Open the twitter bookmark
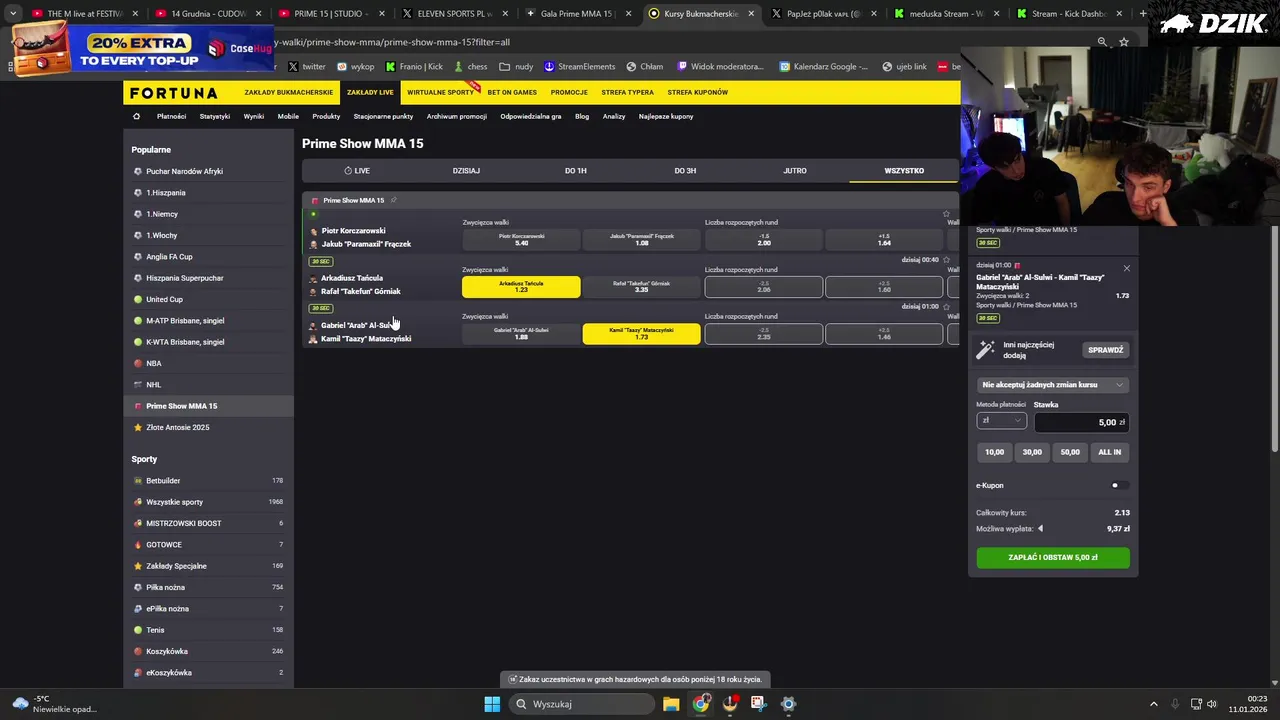The image size is (1280, 720). [x=306, y=67]
